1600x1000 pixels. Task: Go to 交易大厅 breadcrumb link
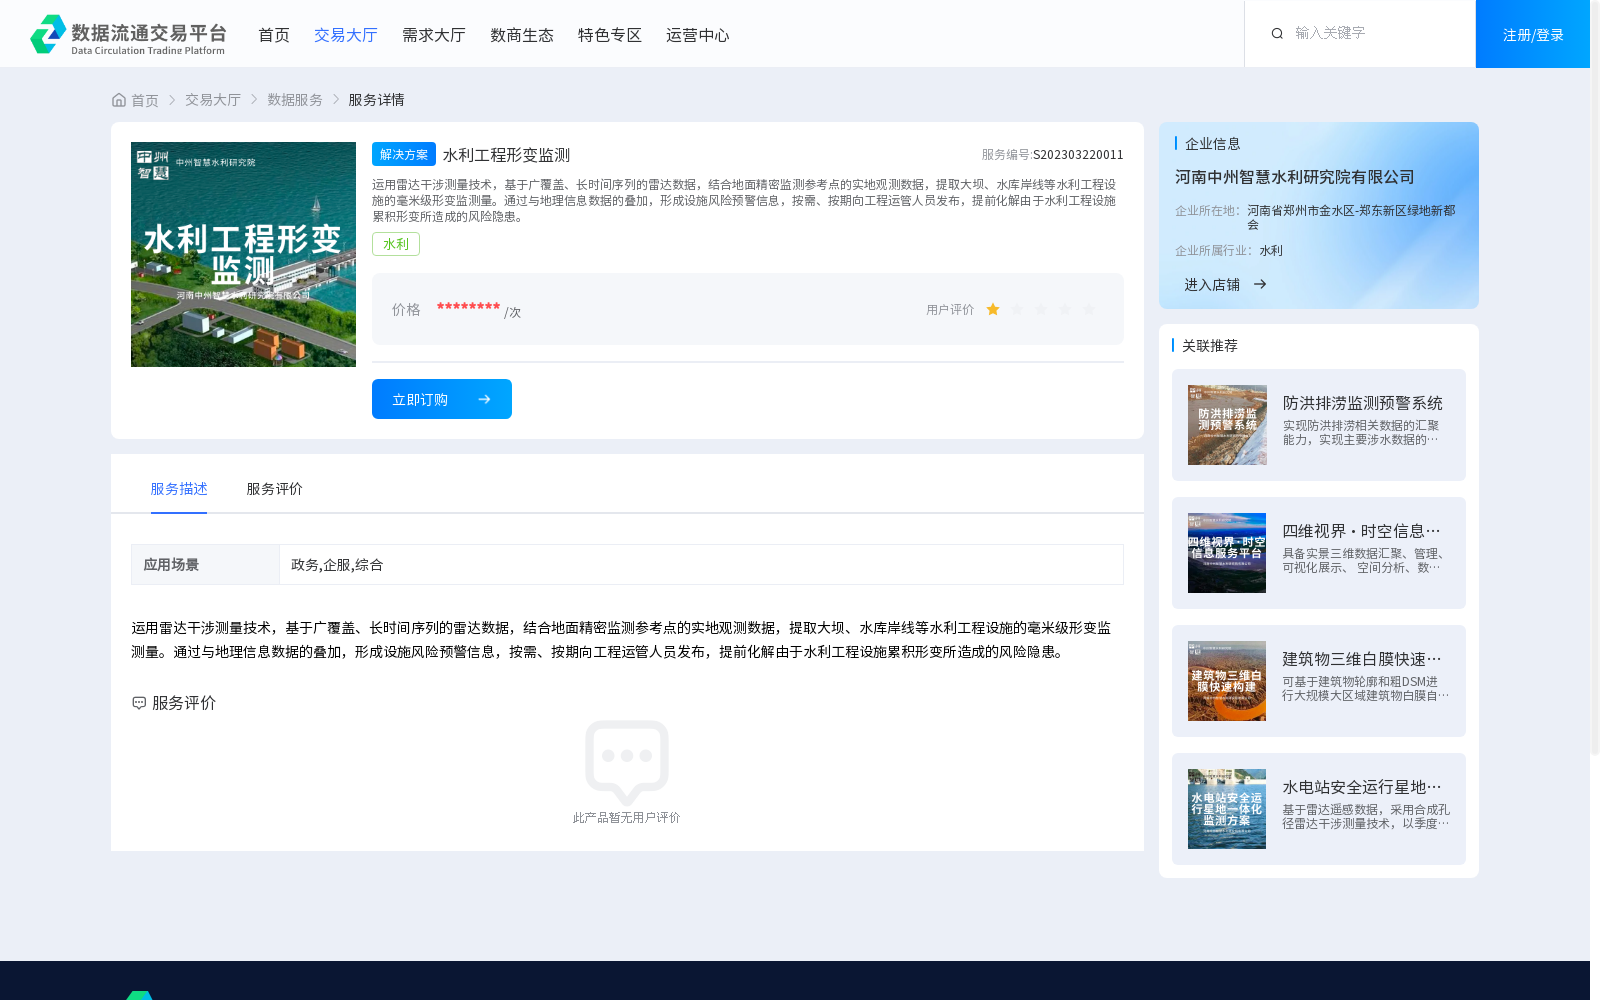(213, 100)
